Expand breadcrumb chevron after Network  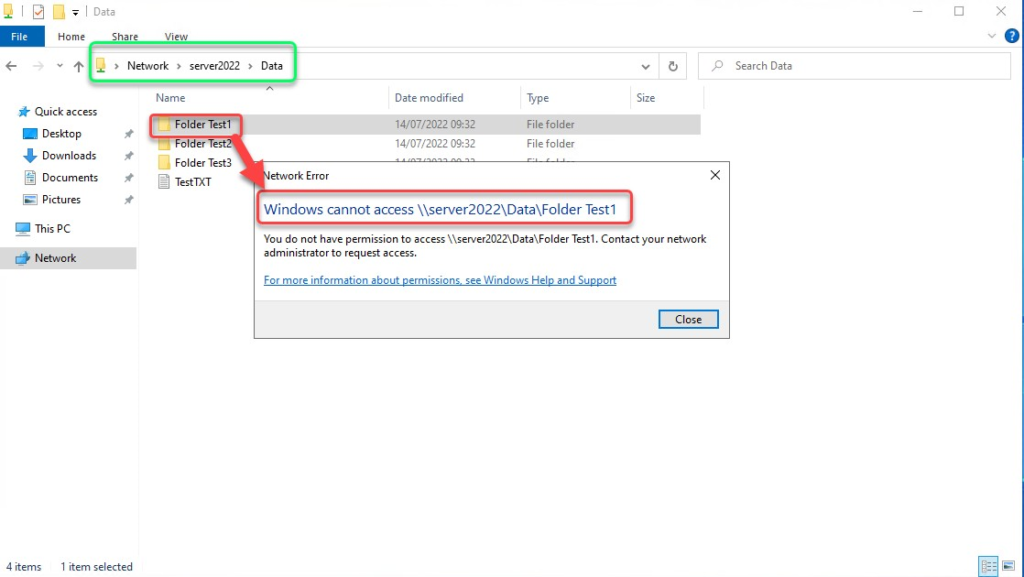tap(178, 66)
